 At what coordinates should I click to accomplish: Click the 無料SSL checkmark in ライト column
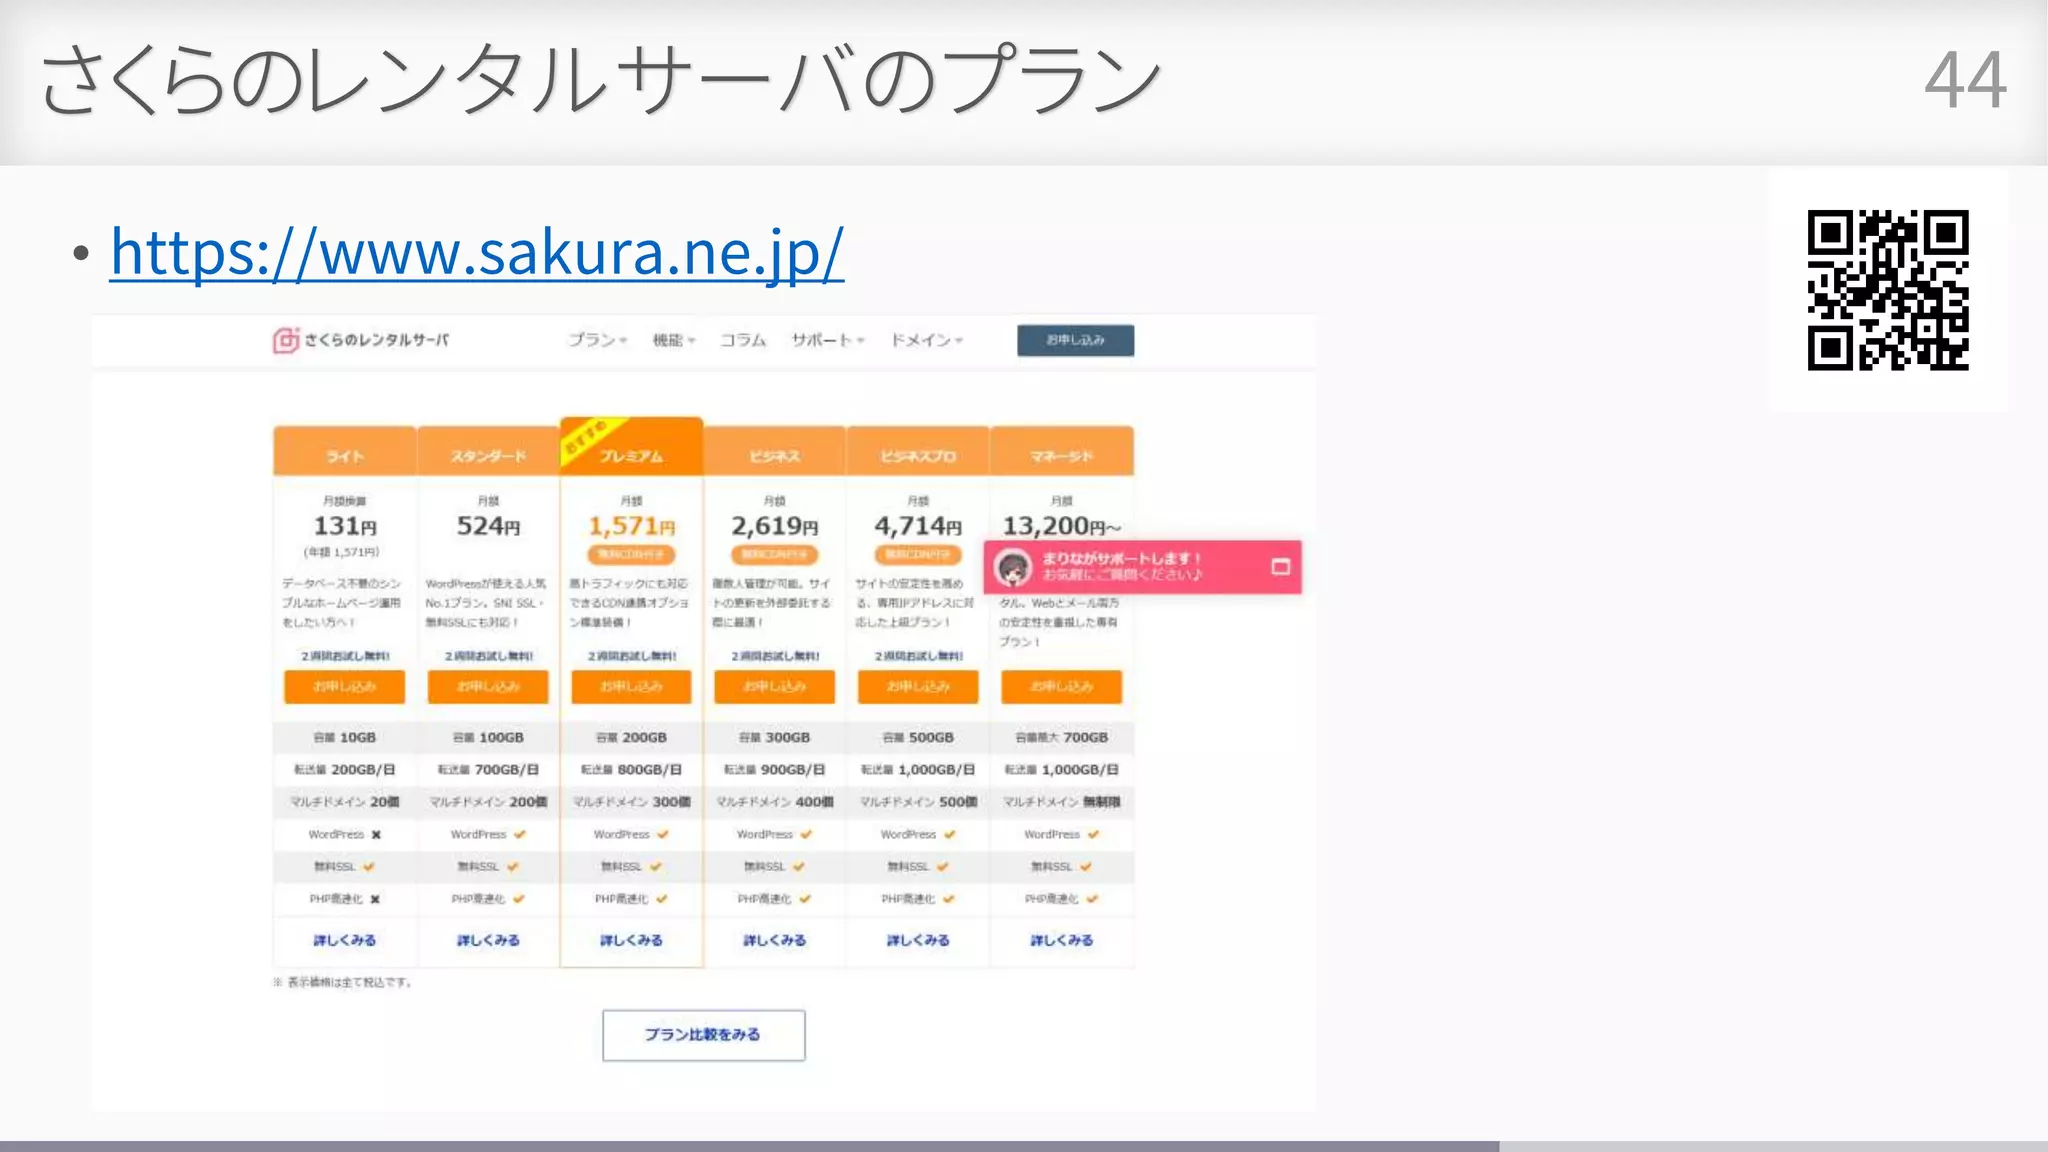point(369,867)
